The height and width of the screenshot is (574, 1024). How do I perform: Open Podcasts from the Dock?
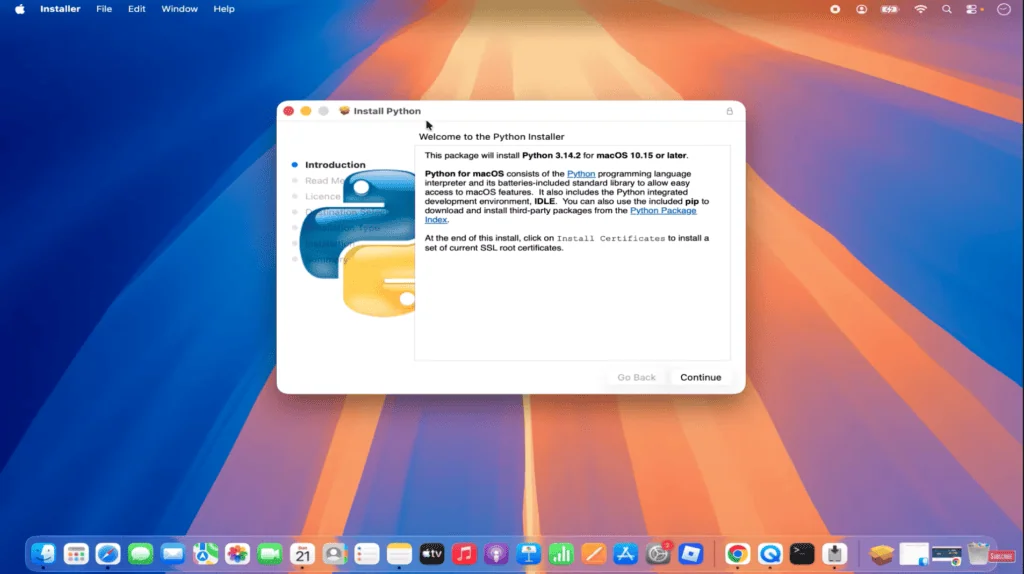[496, 554]
